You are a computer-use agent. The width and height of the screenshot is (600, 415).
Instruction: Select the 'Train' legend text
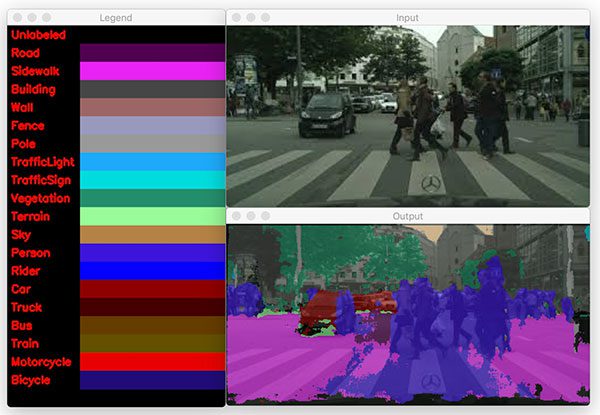pyautogui.click(x=25, y=344)
